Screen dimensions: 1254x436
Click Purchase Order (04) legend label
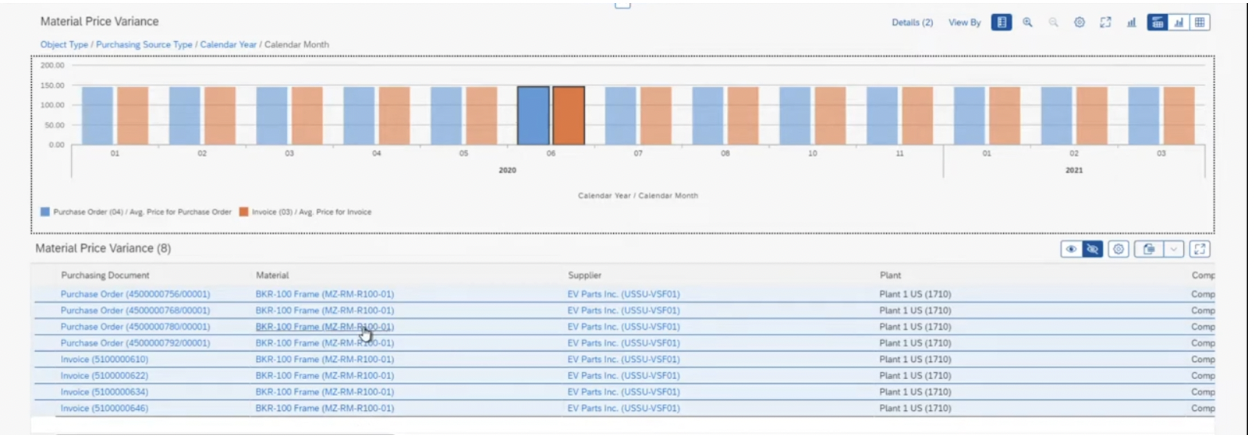(142, 212)
